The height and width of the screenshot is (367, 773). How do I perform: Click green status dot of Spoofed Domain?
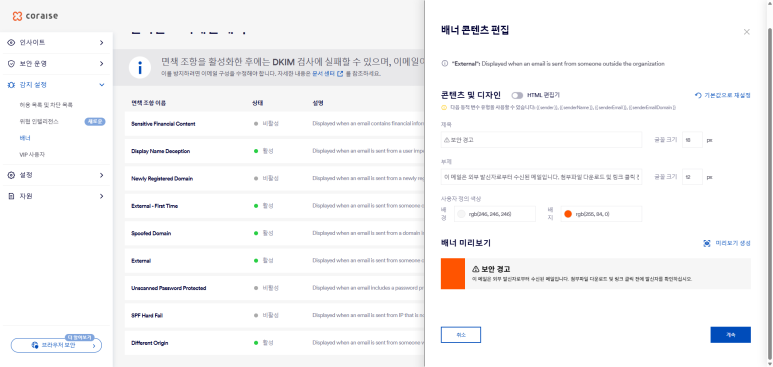pyautogui.click(x=256, y=233)
